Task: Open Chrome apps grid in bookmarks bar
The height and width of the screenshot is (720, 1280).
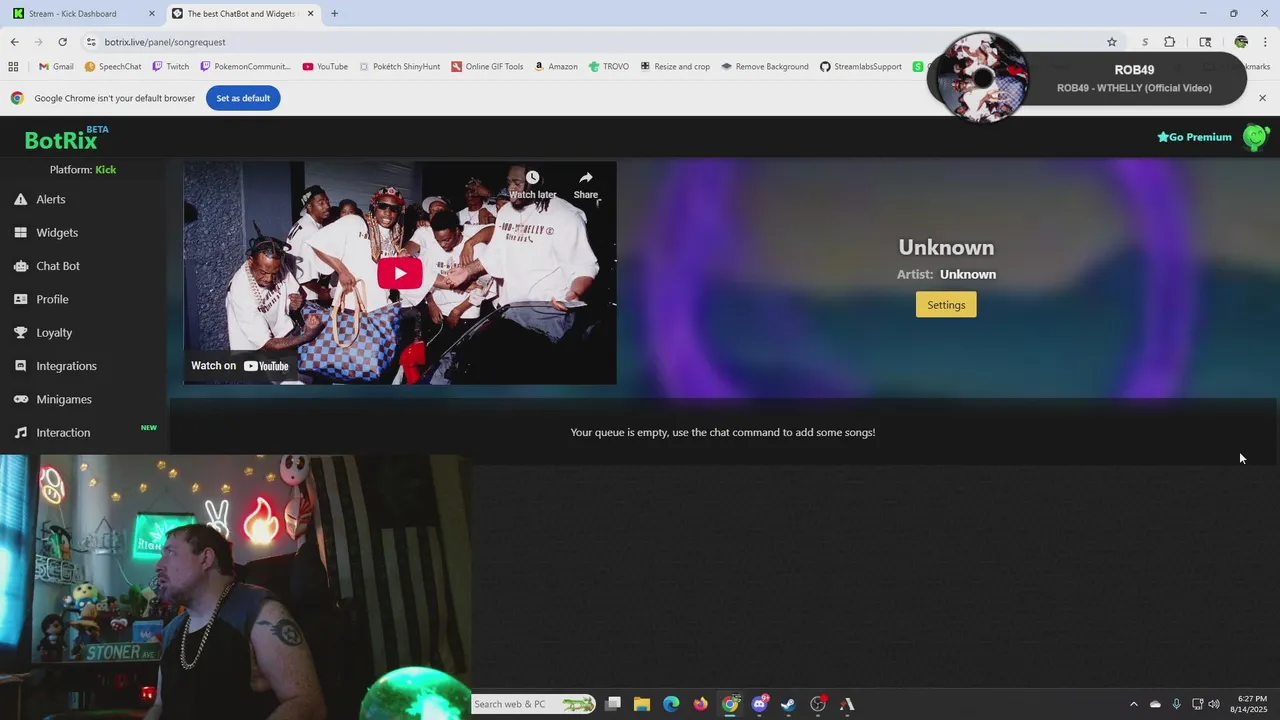Action: 13,67
